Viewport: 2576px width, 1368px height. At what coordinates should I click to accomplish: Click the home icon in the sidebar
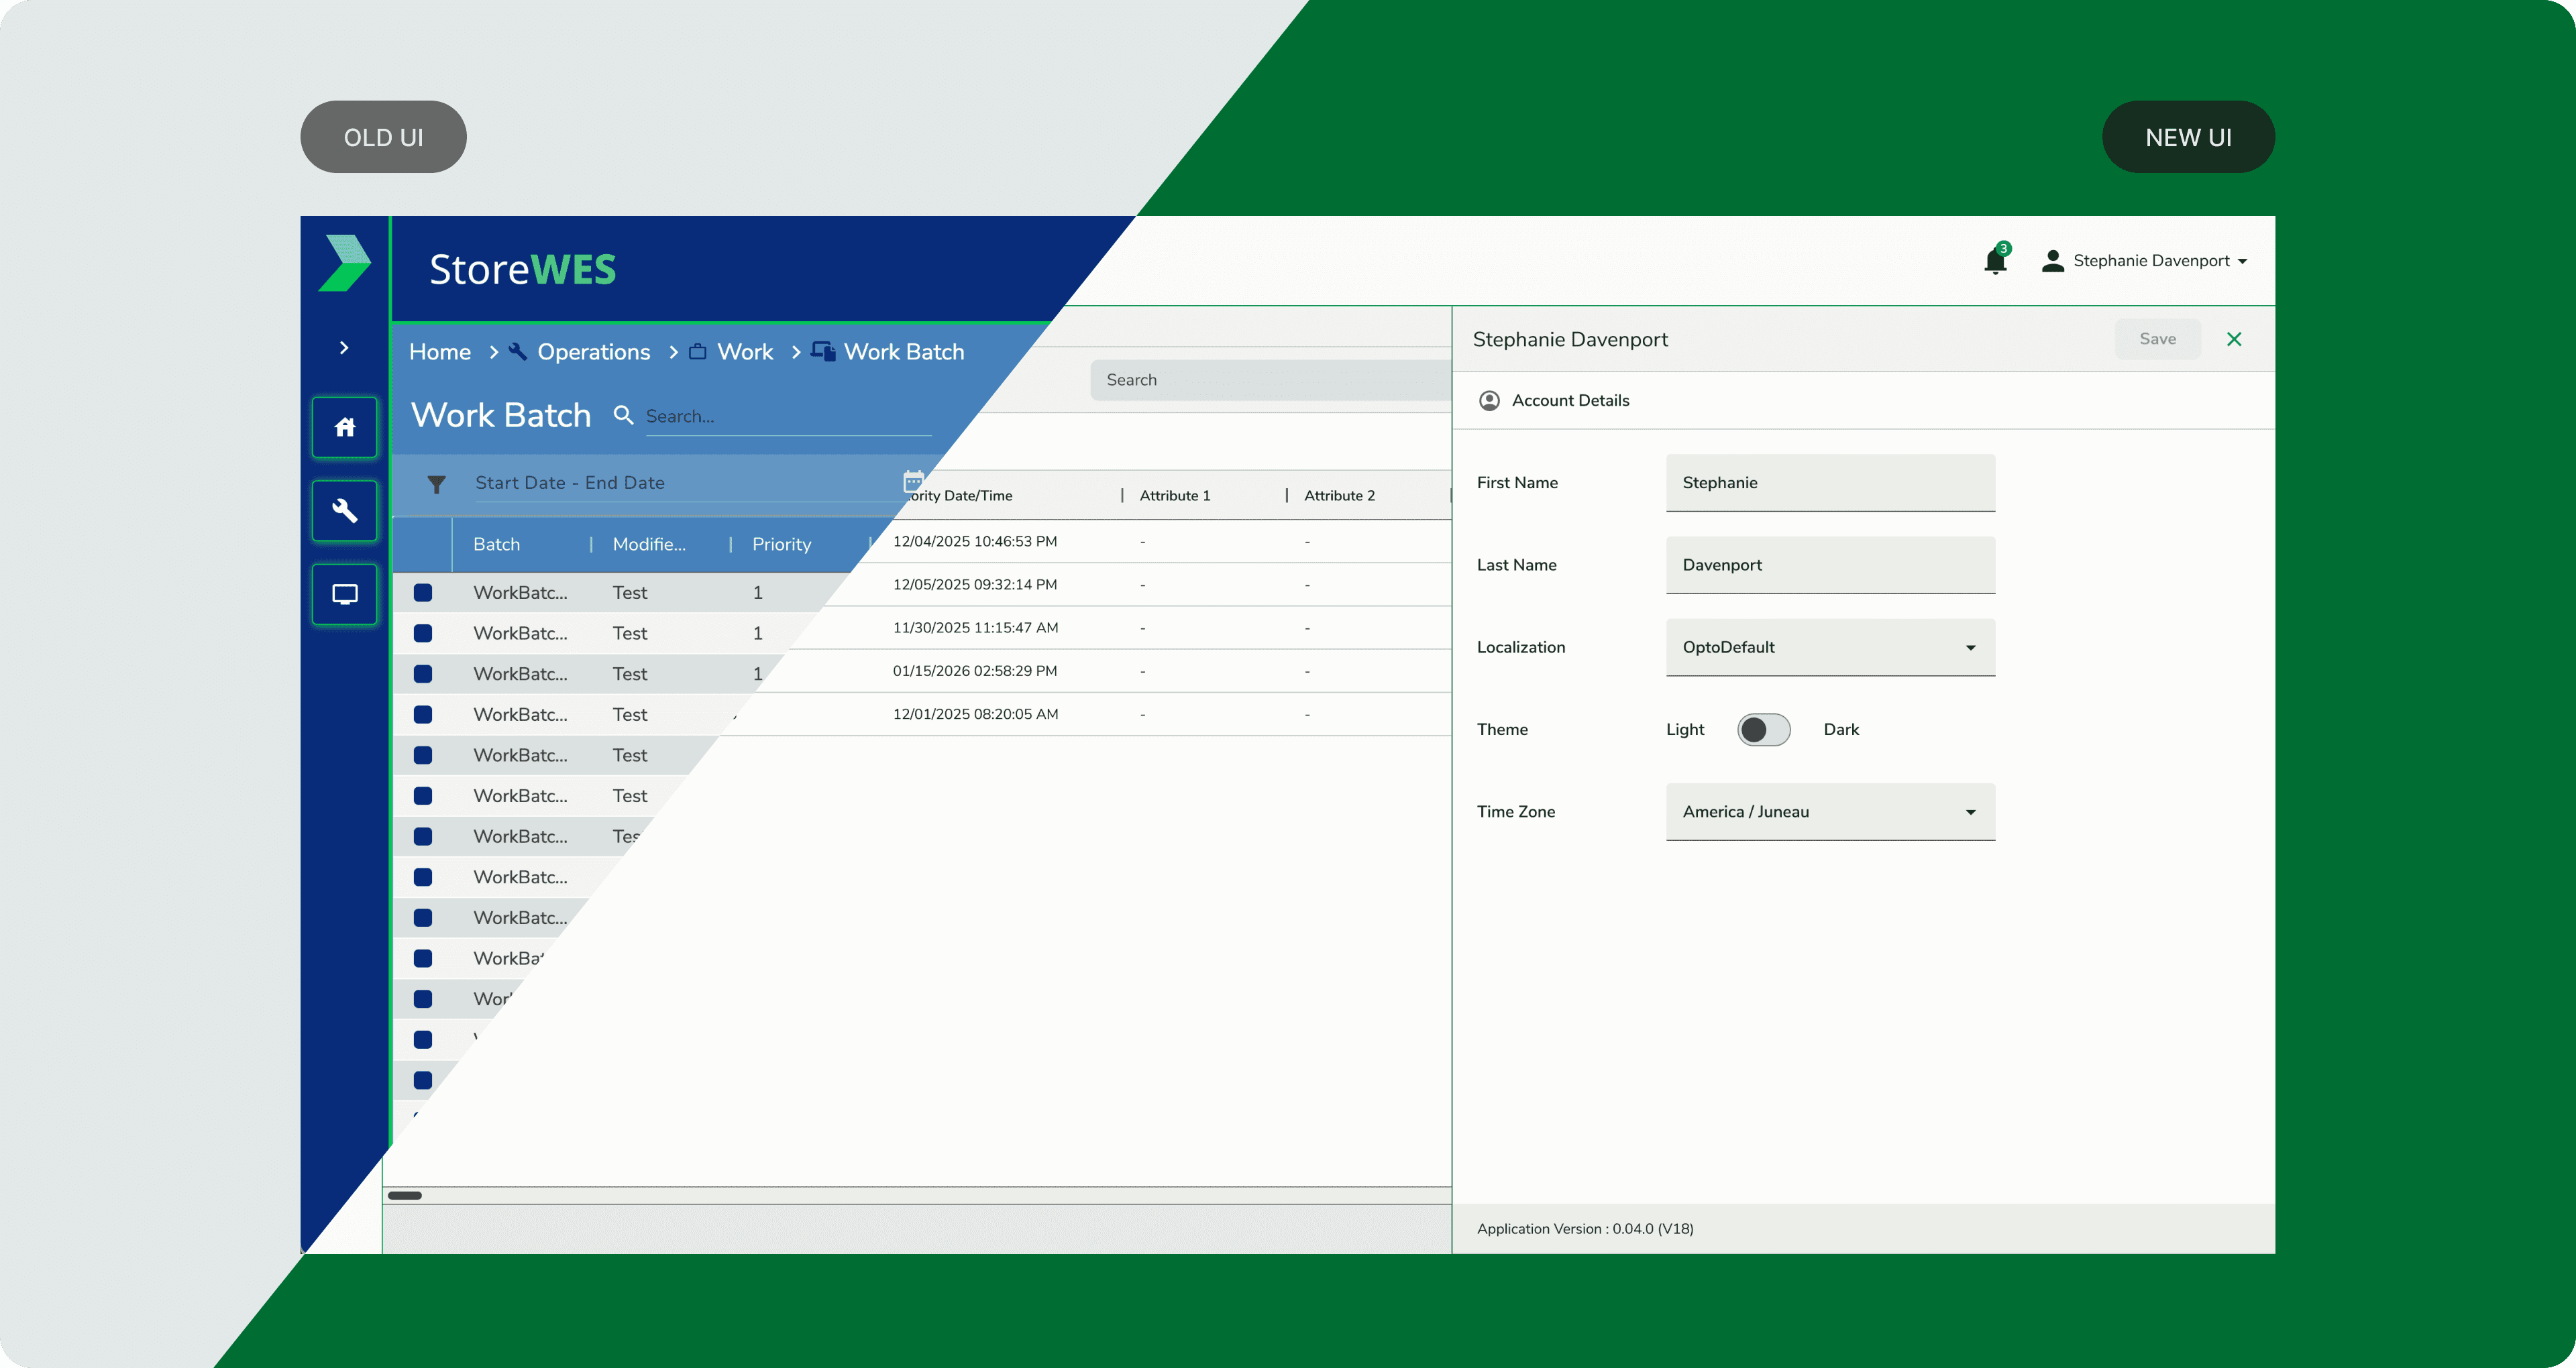click(344, 428)
